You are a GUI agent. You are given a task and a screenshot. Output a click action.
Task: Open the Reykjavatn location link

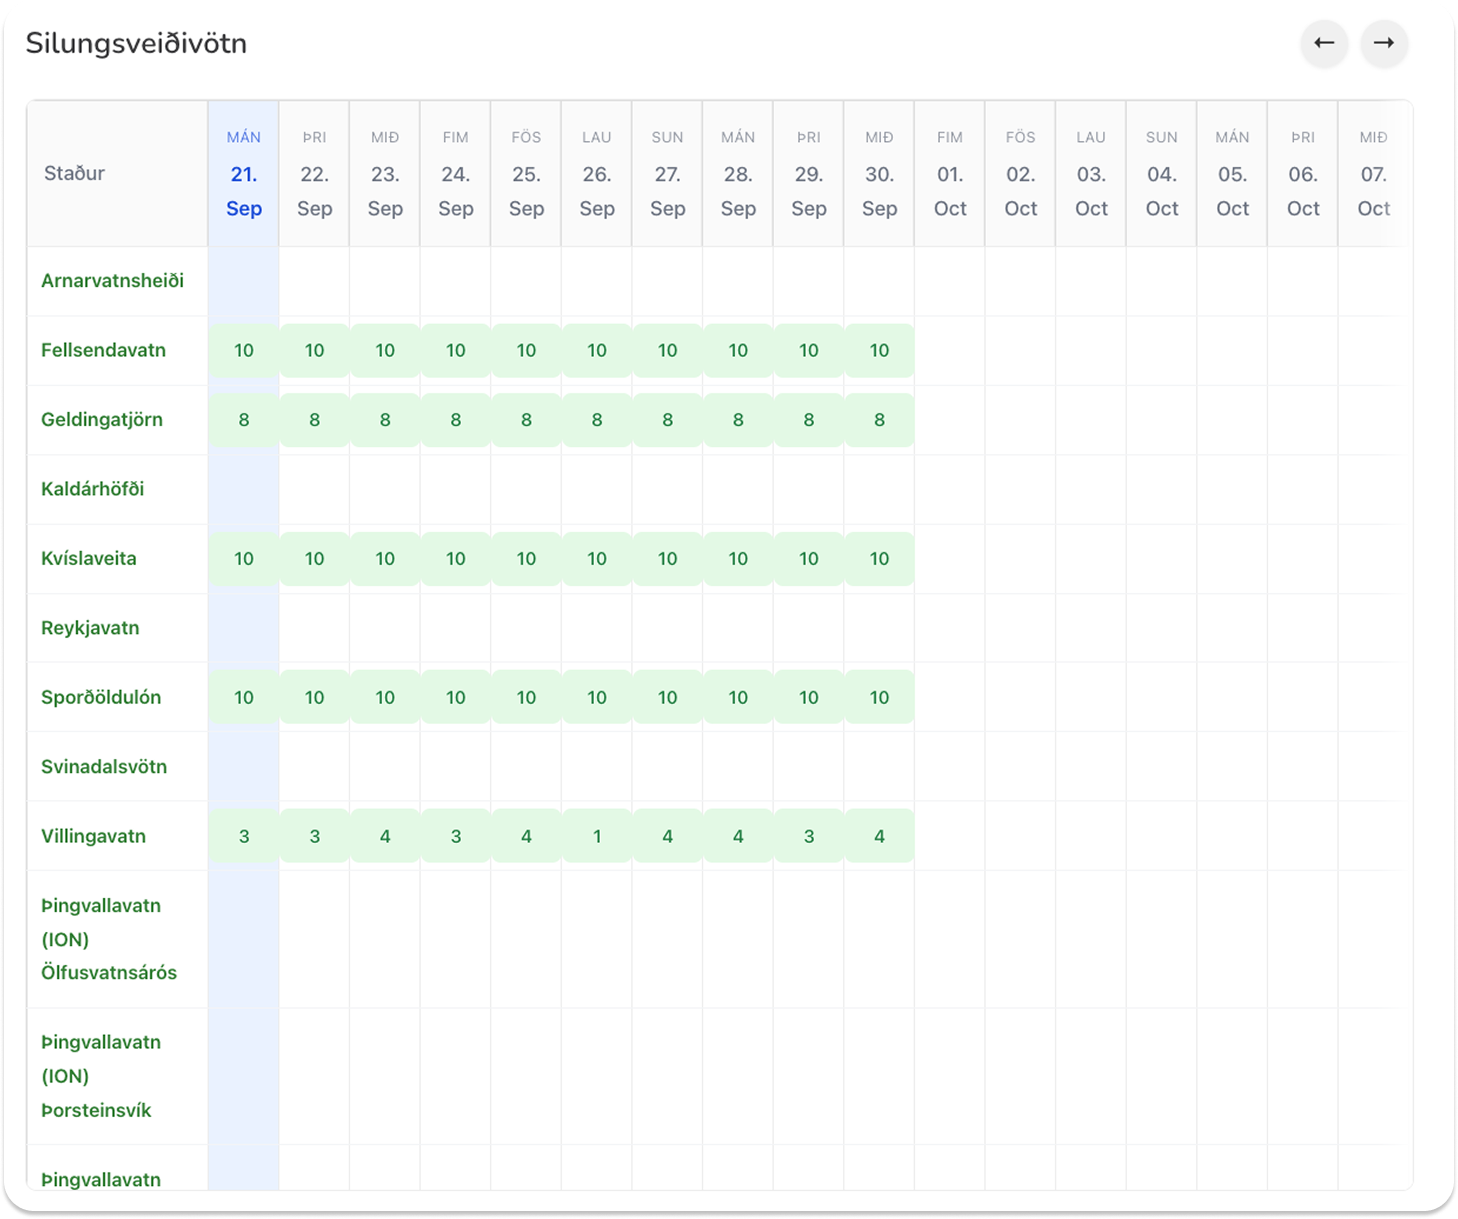click(90, 628)
